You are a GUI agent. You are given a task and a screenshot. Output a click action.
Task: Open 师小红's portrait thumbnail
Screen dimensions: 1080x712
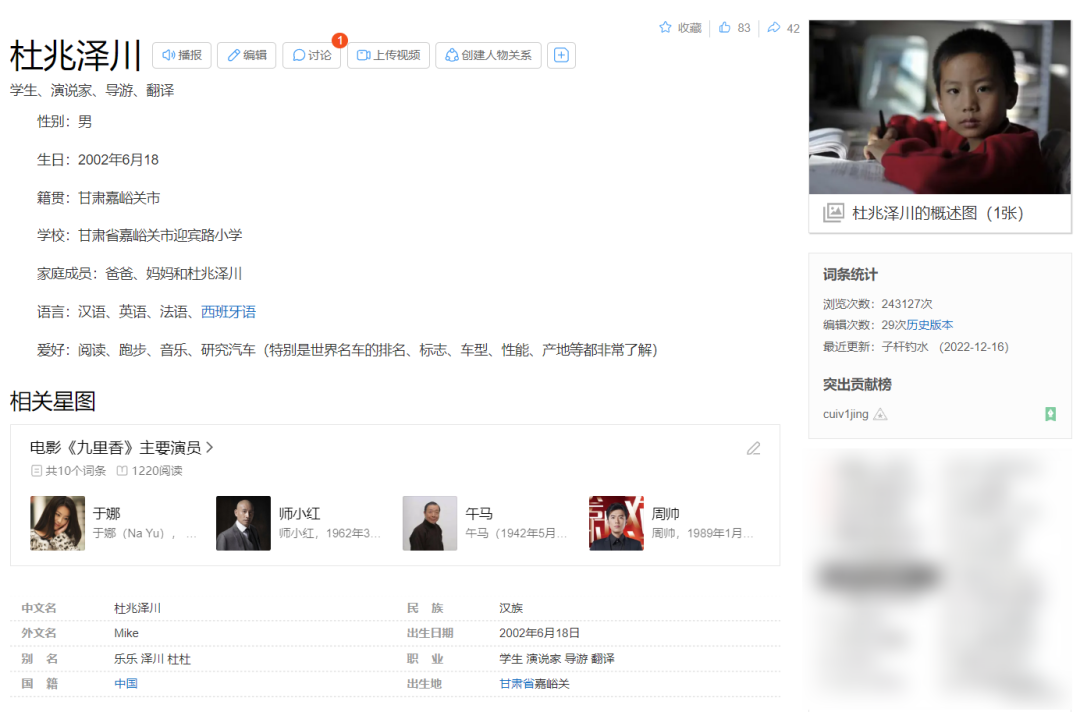(x=243, y=523)
